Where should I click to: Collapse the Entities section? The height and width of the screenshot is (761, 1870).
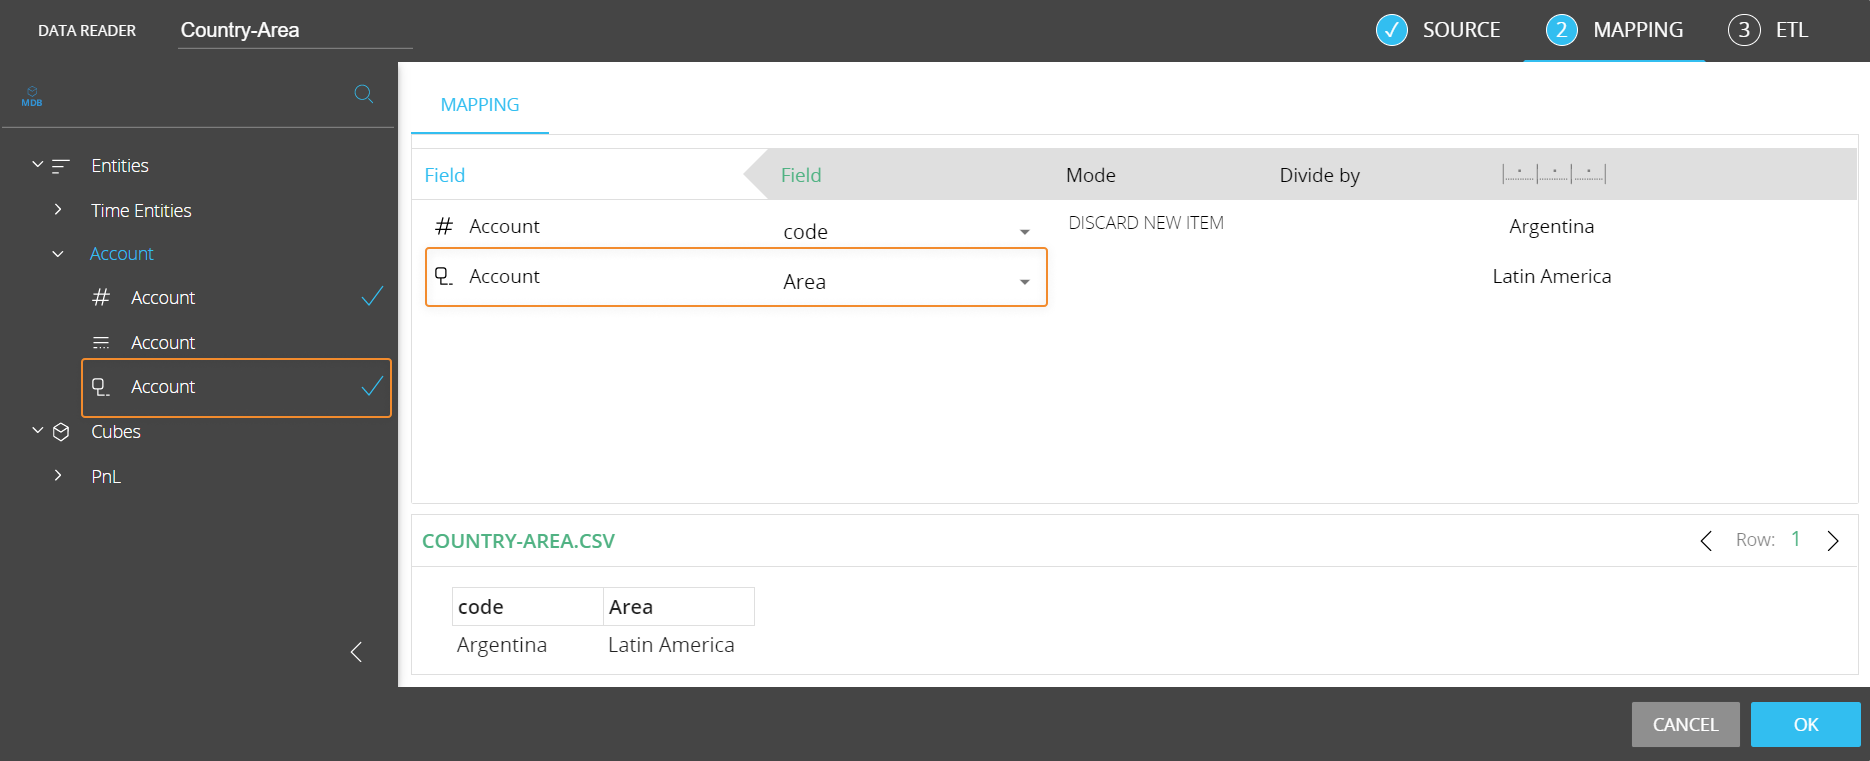tap(37, 165)
